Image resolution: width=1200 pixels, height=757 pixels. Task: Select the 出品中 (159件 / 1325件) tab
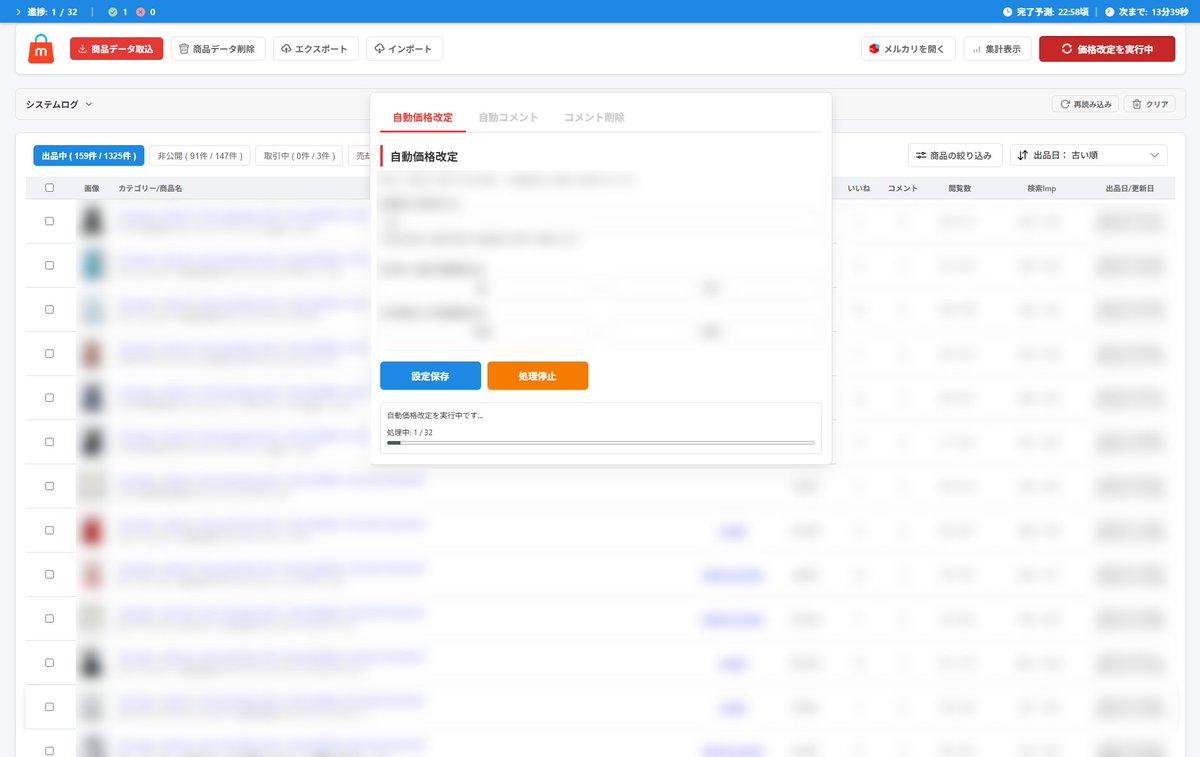coord(89,156)
